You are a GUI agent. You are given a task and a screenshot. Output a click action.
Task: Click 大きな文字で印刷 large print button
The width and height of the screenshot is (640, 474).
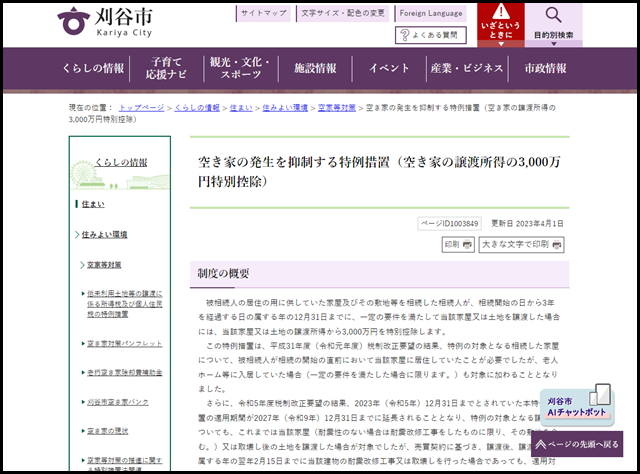point(521,244)
